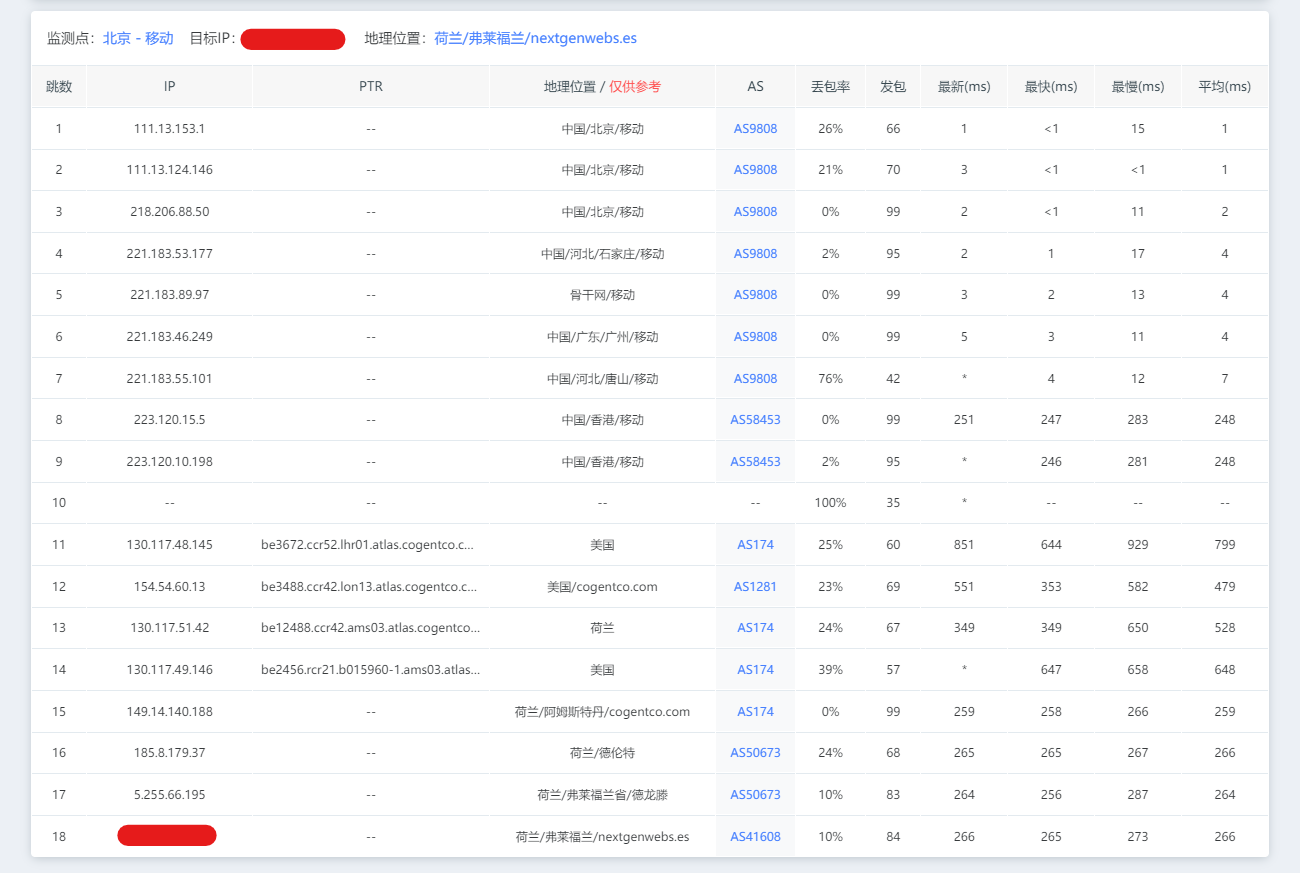This screenshot has width=1300, height=873.
Task: Click PTR be3672.ccr52.lhr01.atlas.cogentco entry
Action: 367,545
